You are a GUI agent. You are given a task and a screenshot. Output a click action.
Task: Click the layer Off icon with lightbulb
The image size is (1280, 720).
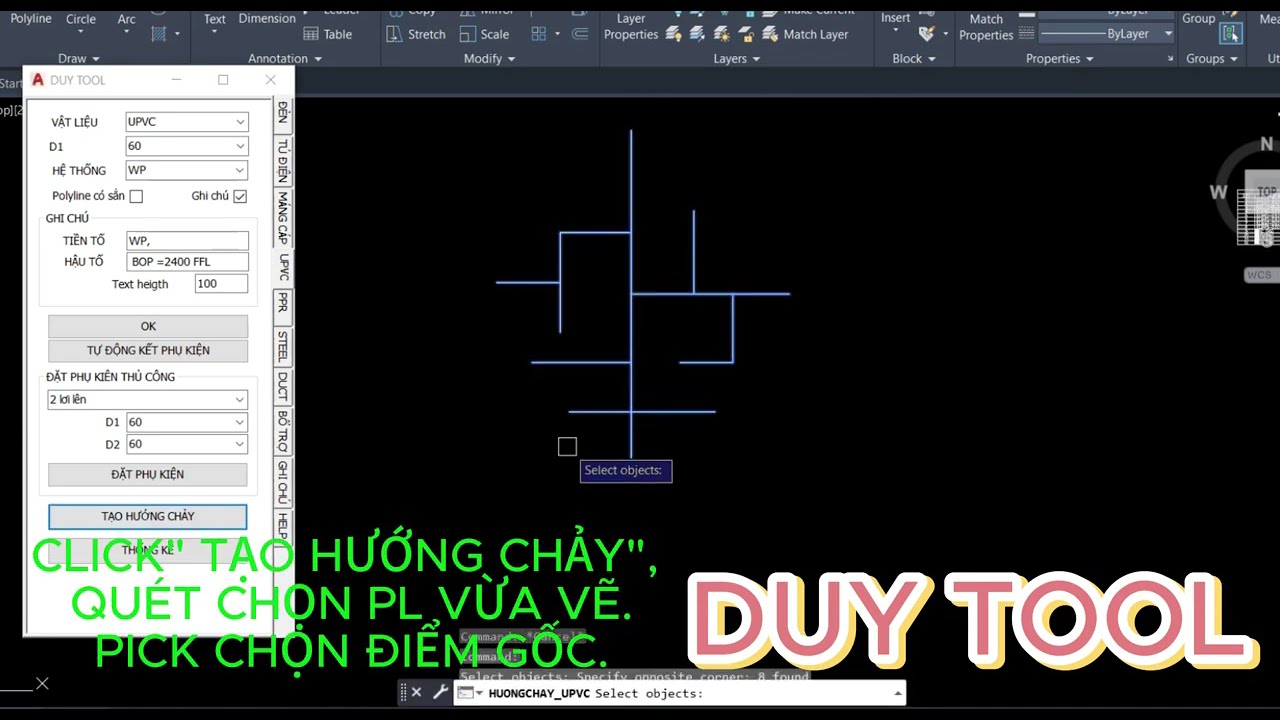click(673, 34)
